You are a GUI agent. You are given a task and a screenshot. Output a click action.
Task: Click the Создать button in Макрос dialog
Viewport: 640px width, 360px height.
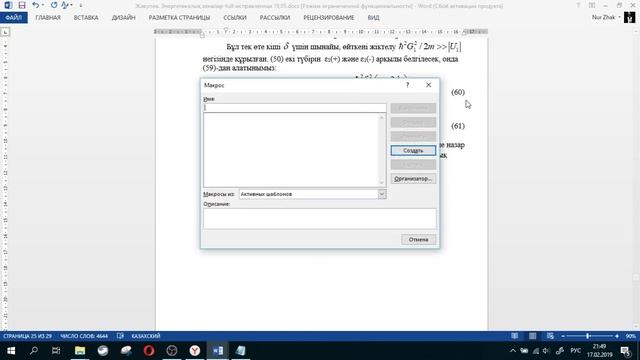pos(413,151)
